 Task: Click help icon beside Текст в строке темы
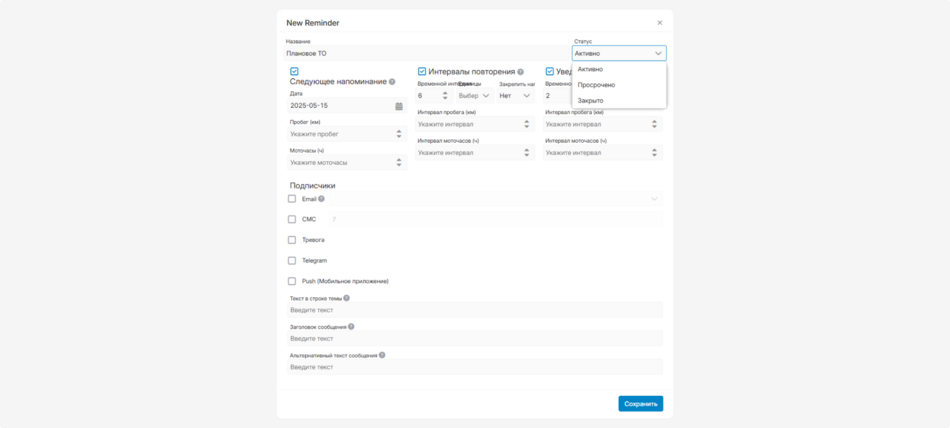pyautogui.click(x=346, y=298)
